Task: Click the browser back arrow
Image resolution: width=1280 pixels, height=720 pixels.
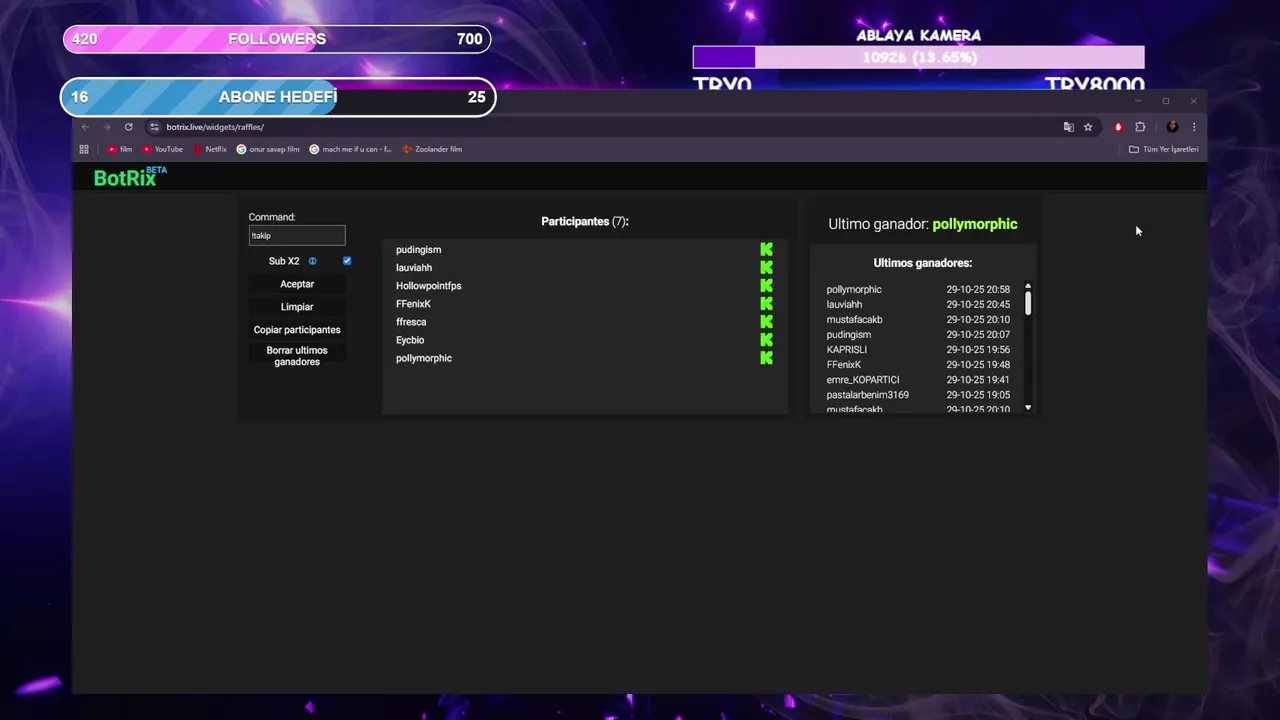Action: tap(85, 127)
